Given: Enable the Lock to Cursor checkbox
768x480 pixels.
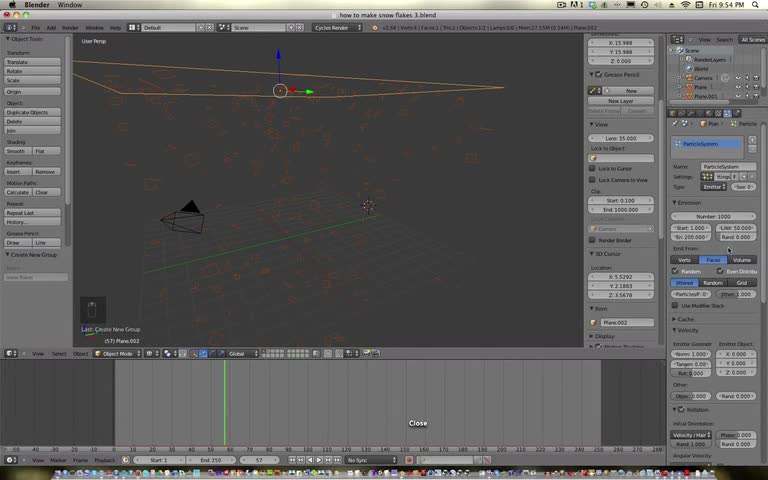Looking at the screenshot, I should click(x=593, y=168).
